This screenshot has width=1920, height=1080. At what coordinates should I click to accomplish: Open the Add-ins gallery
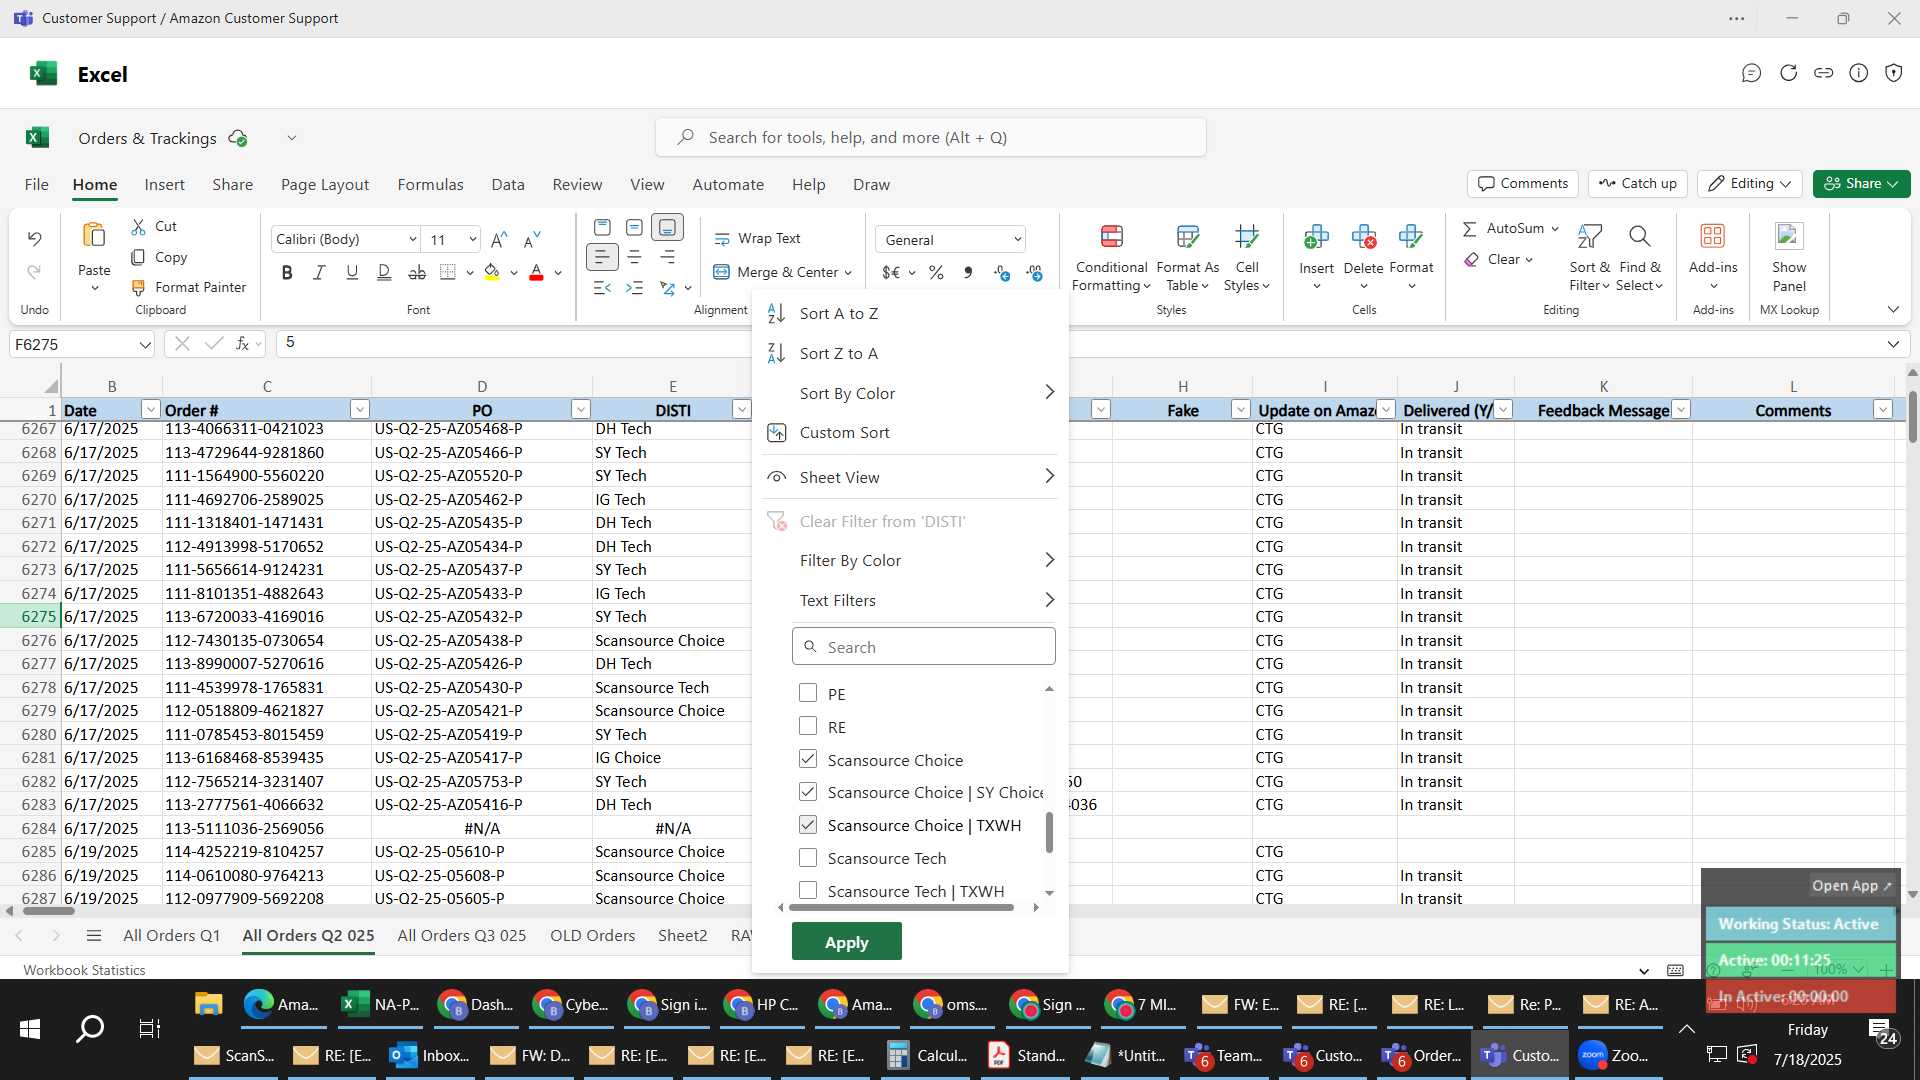coord(1713,259)
